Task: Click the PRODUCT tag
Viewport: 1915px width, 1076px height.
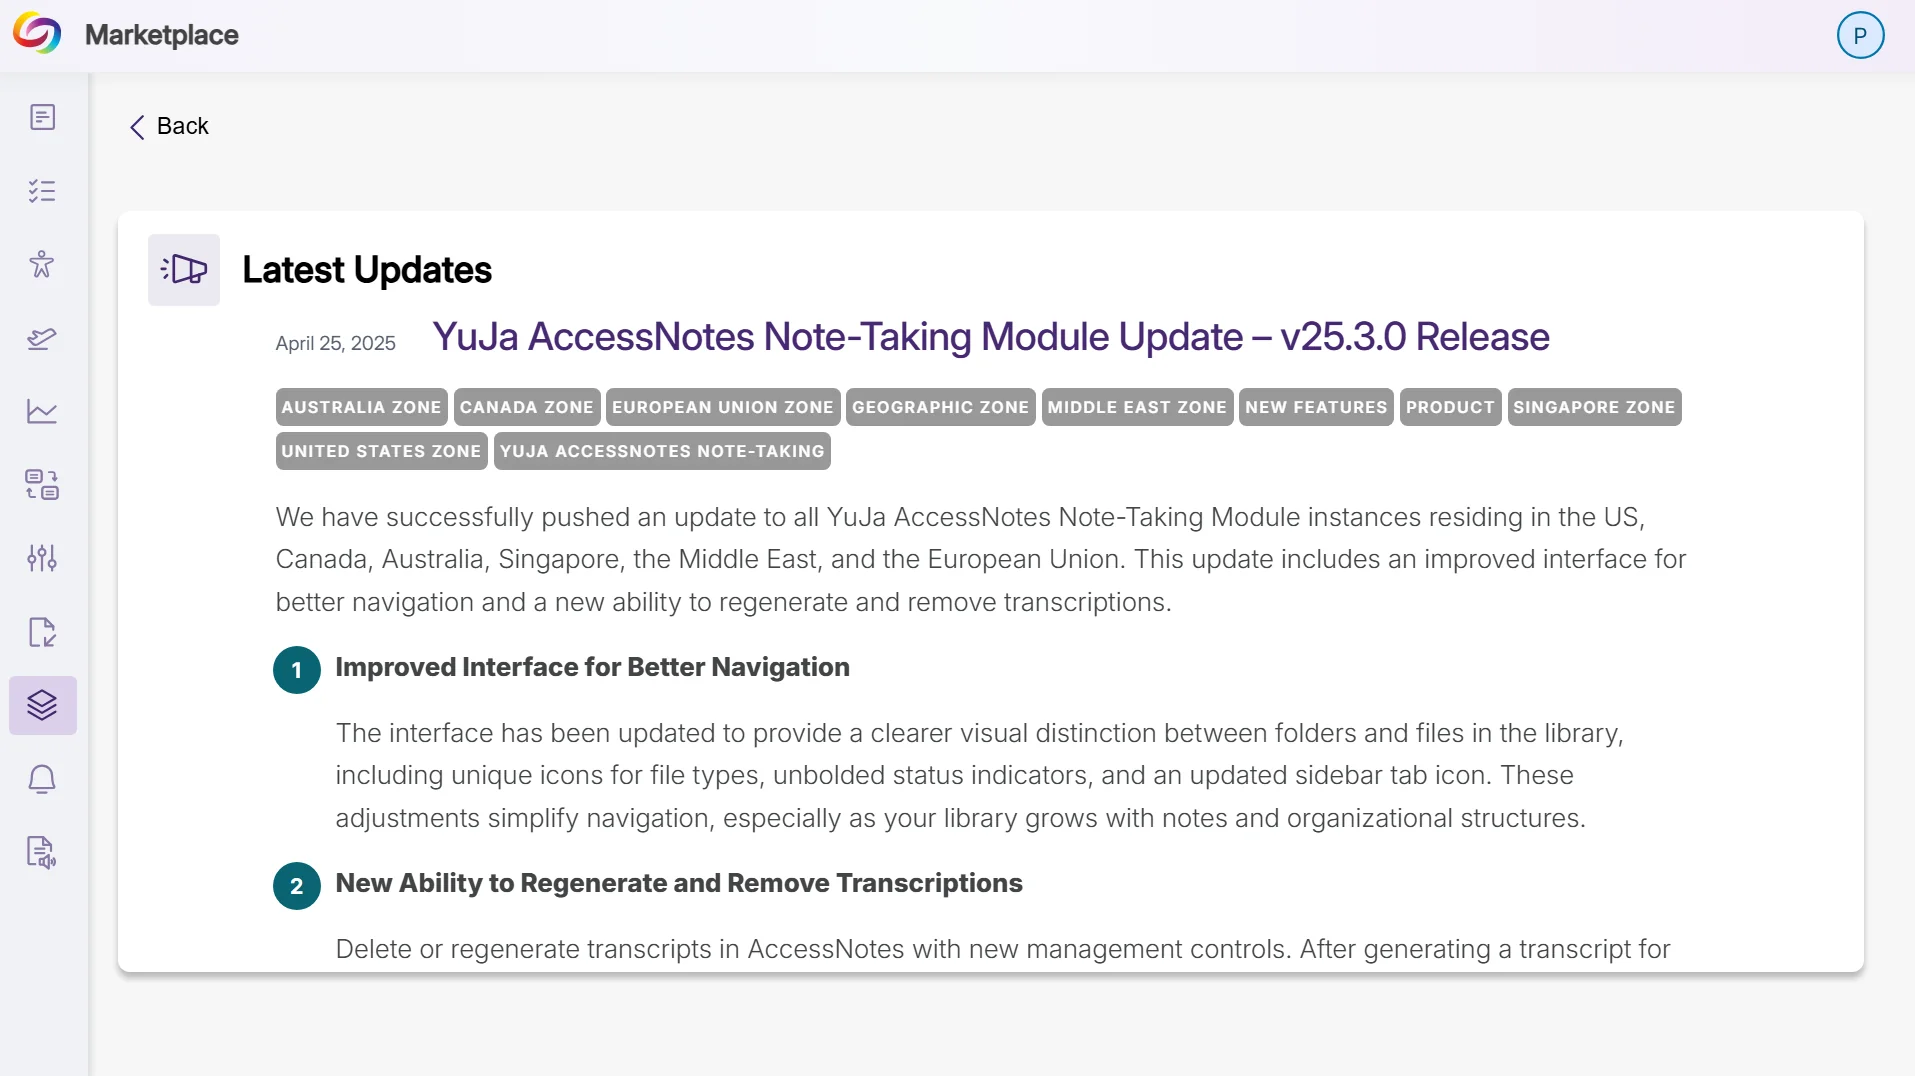Action: [1450, 407]
